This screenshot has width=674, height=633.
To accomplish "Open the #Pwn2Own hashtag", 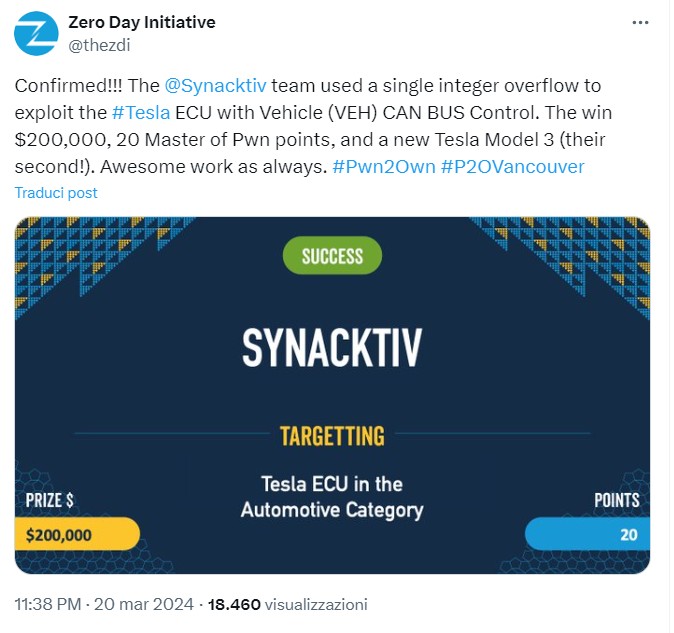I will pos(382,166).
